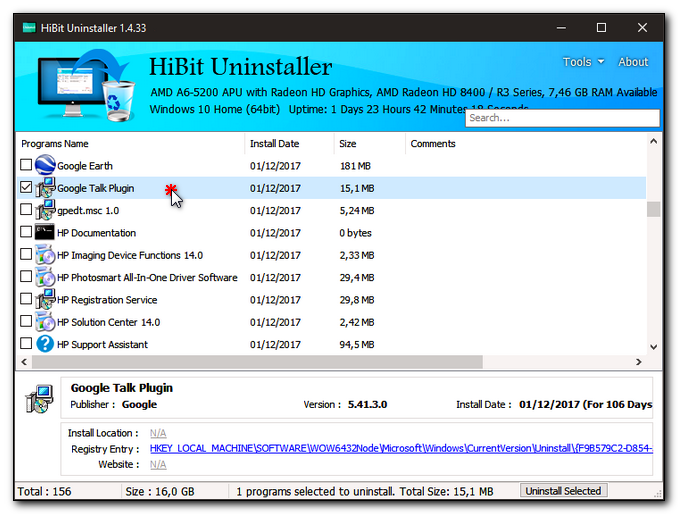Click the HP Documentation console icon

[x=45, y=232]
